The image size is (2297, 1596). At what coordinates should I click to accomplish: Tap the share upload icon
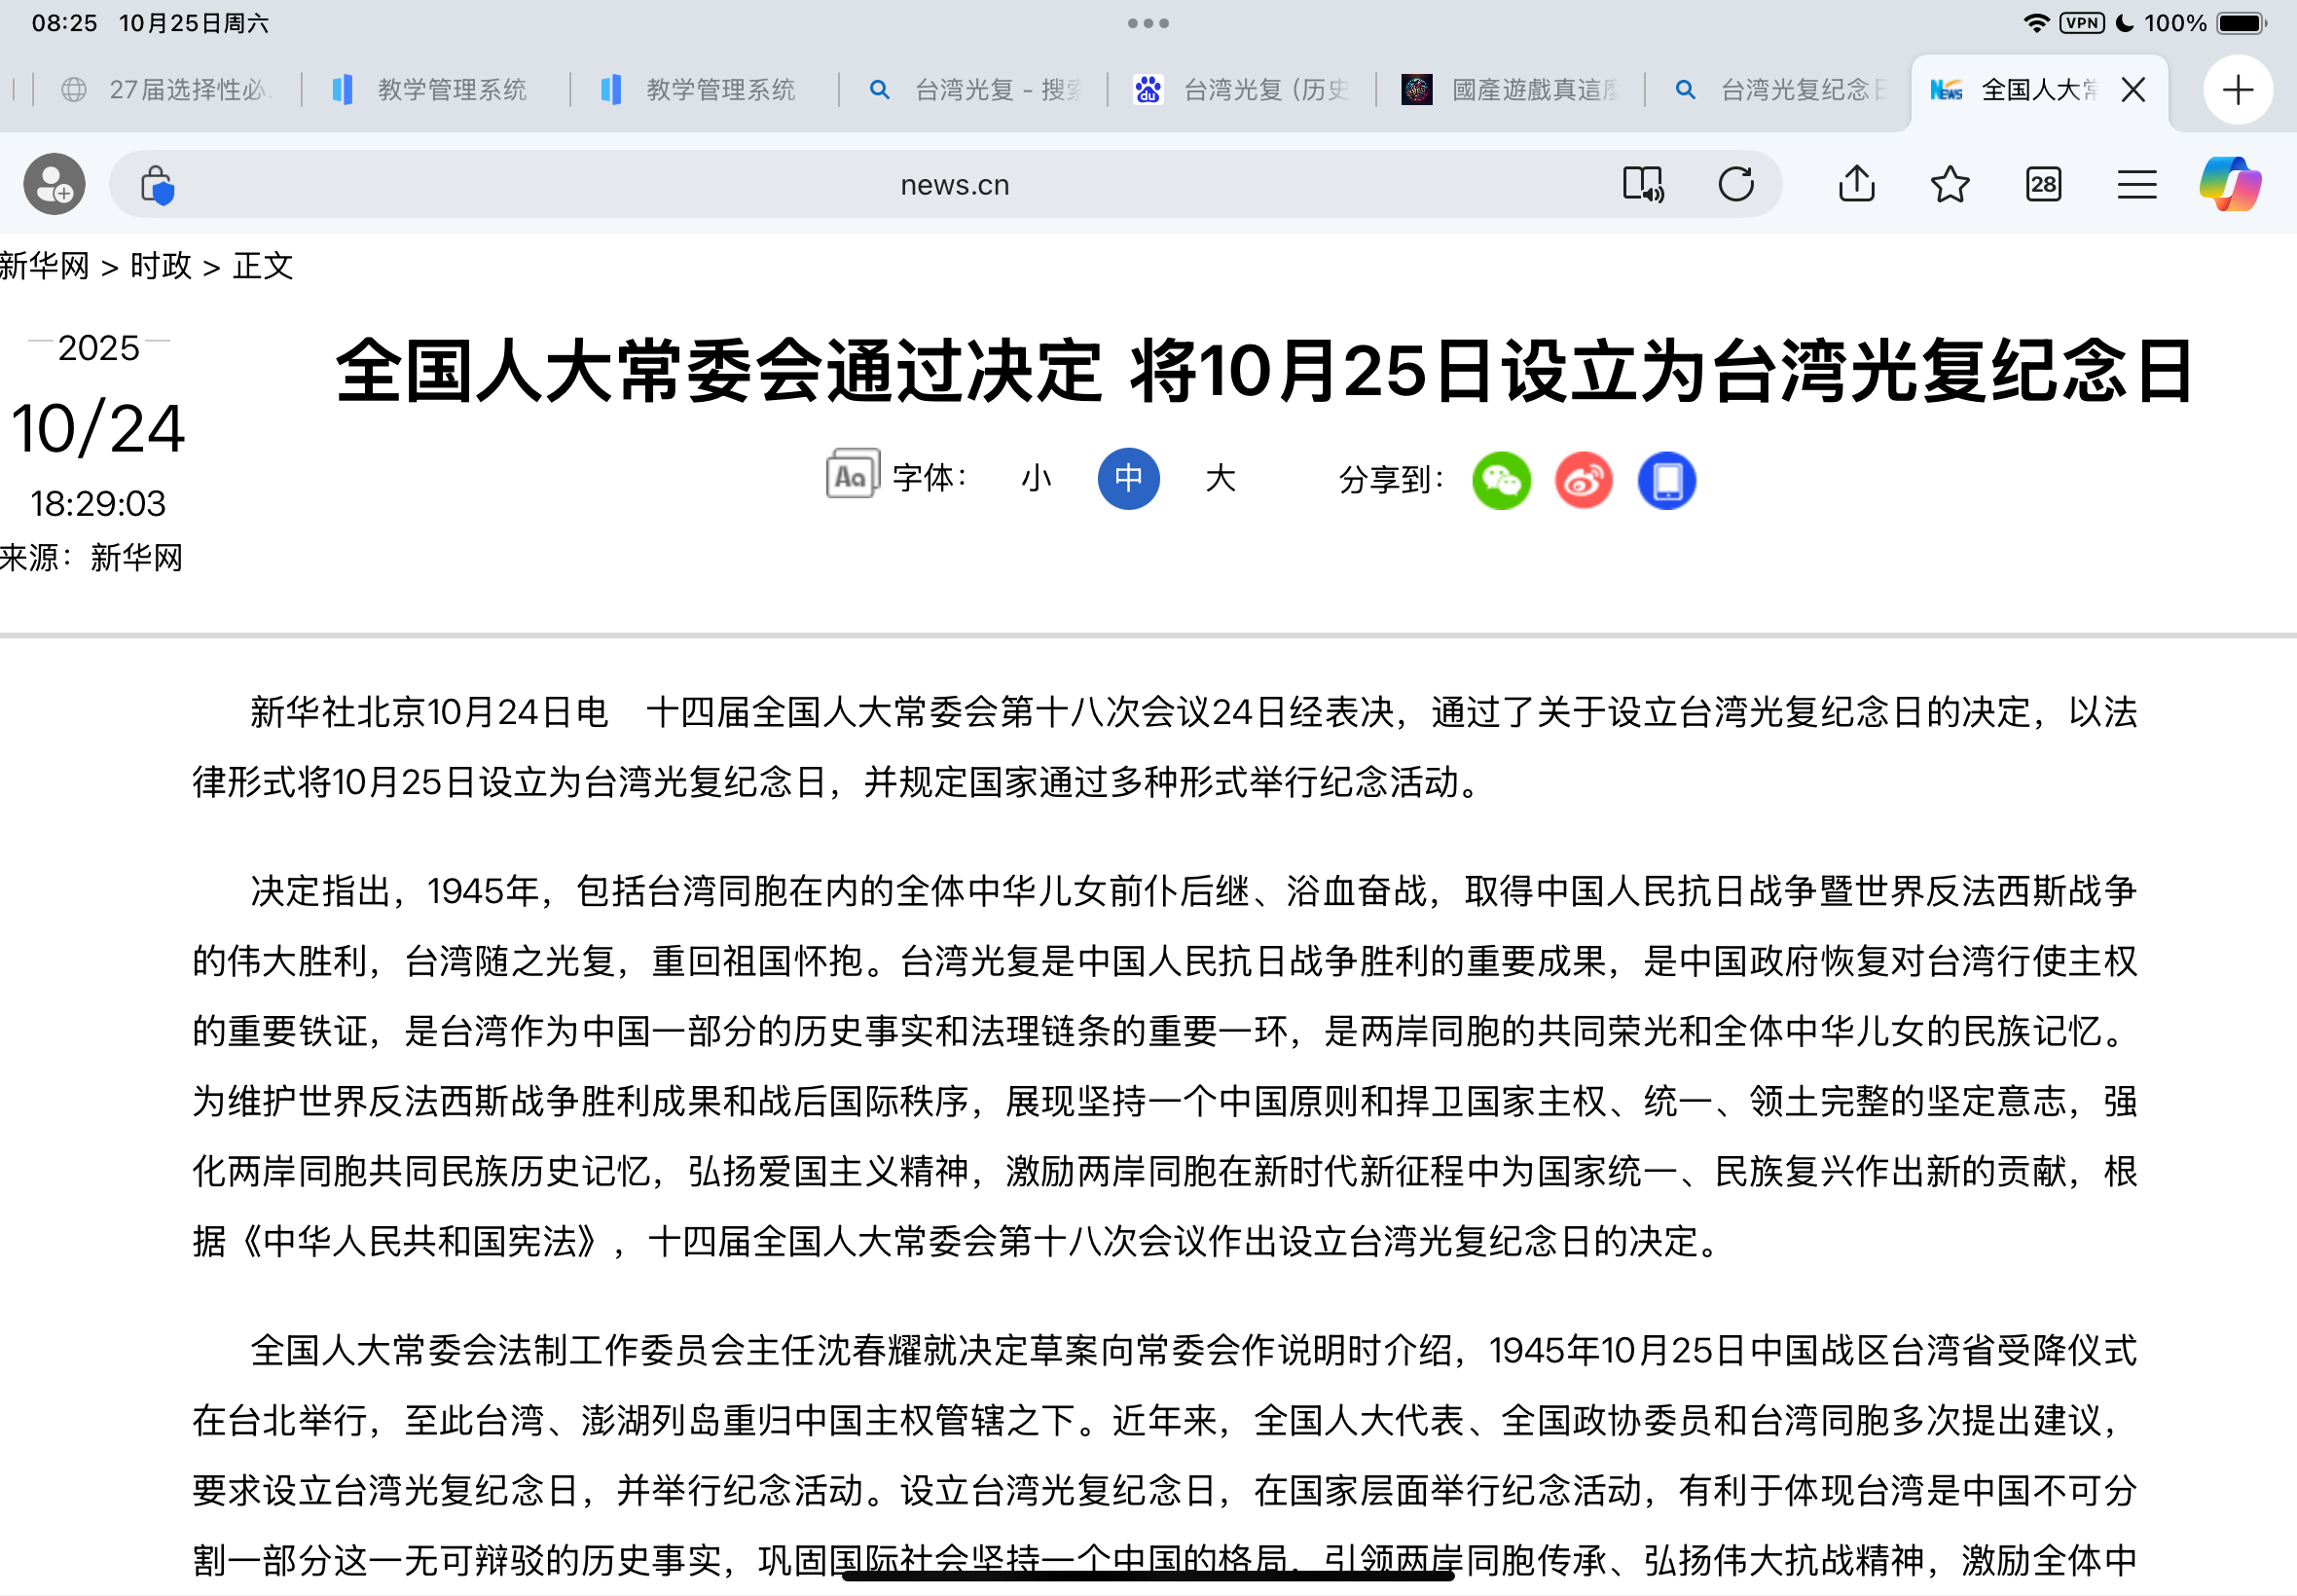click(x=1856, y=184)
